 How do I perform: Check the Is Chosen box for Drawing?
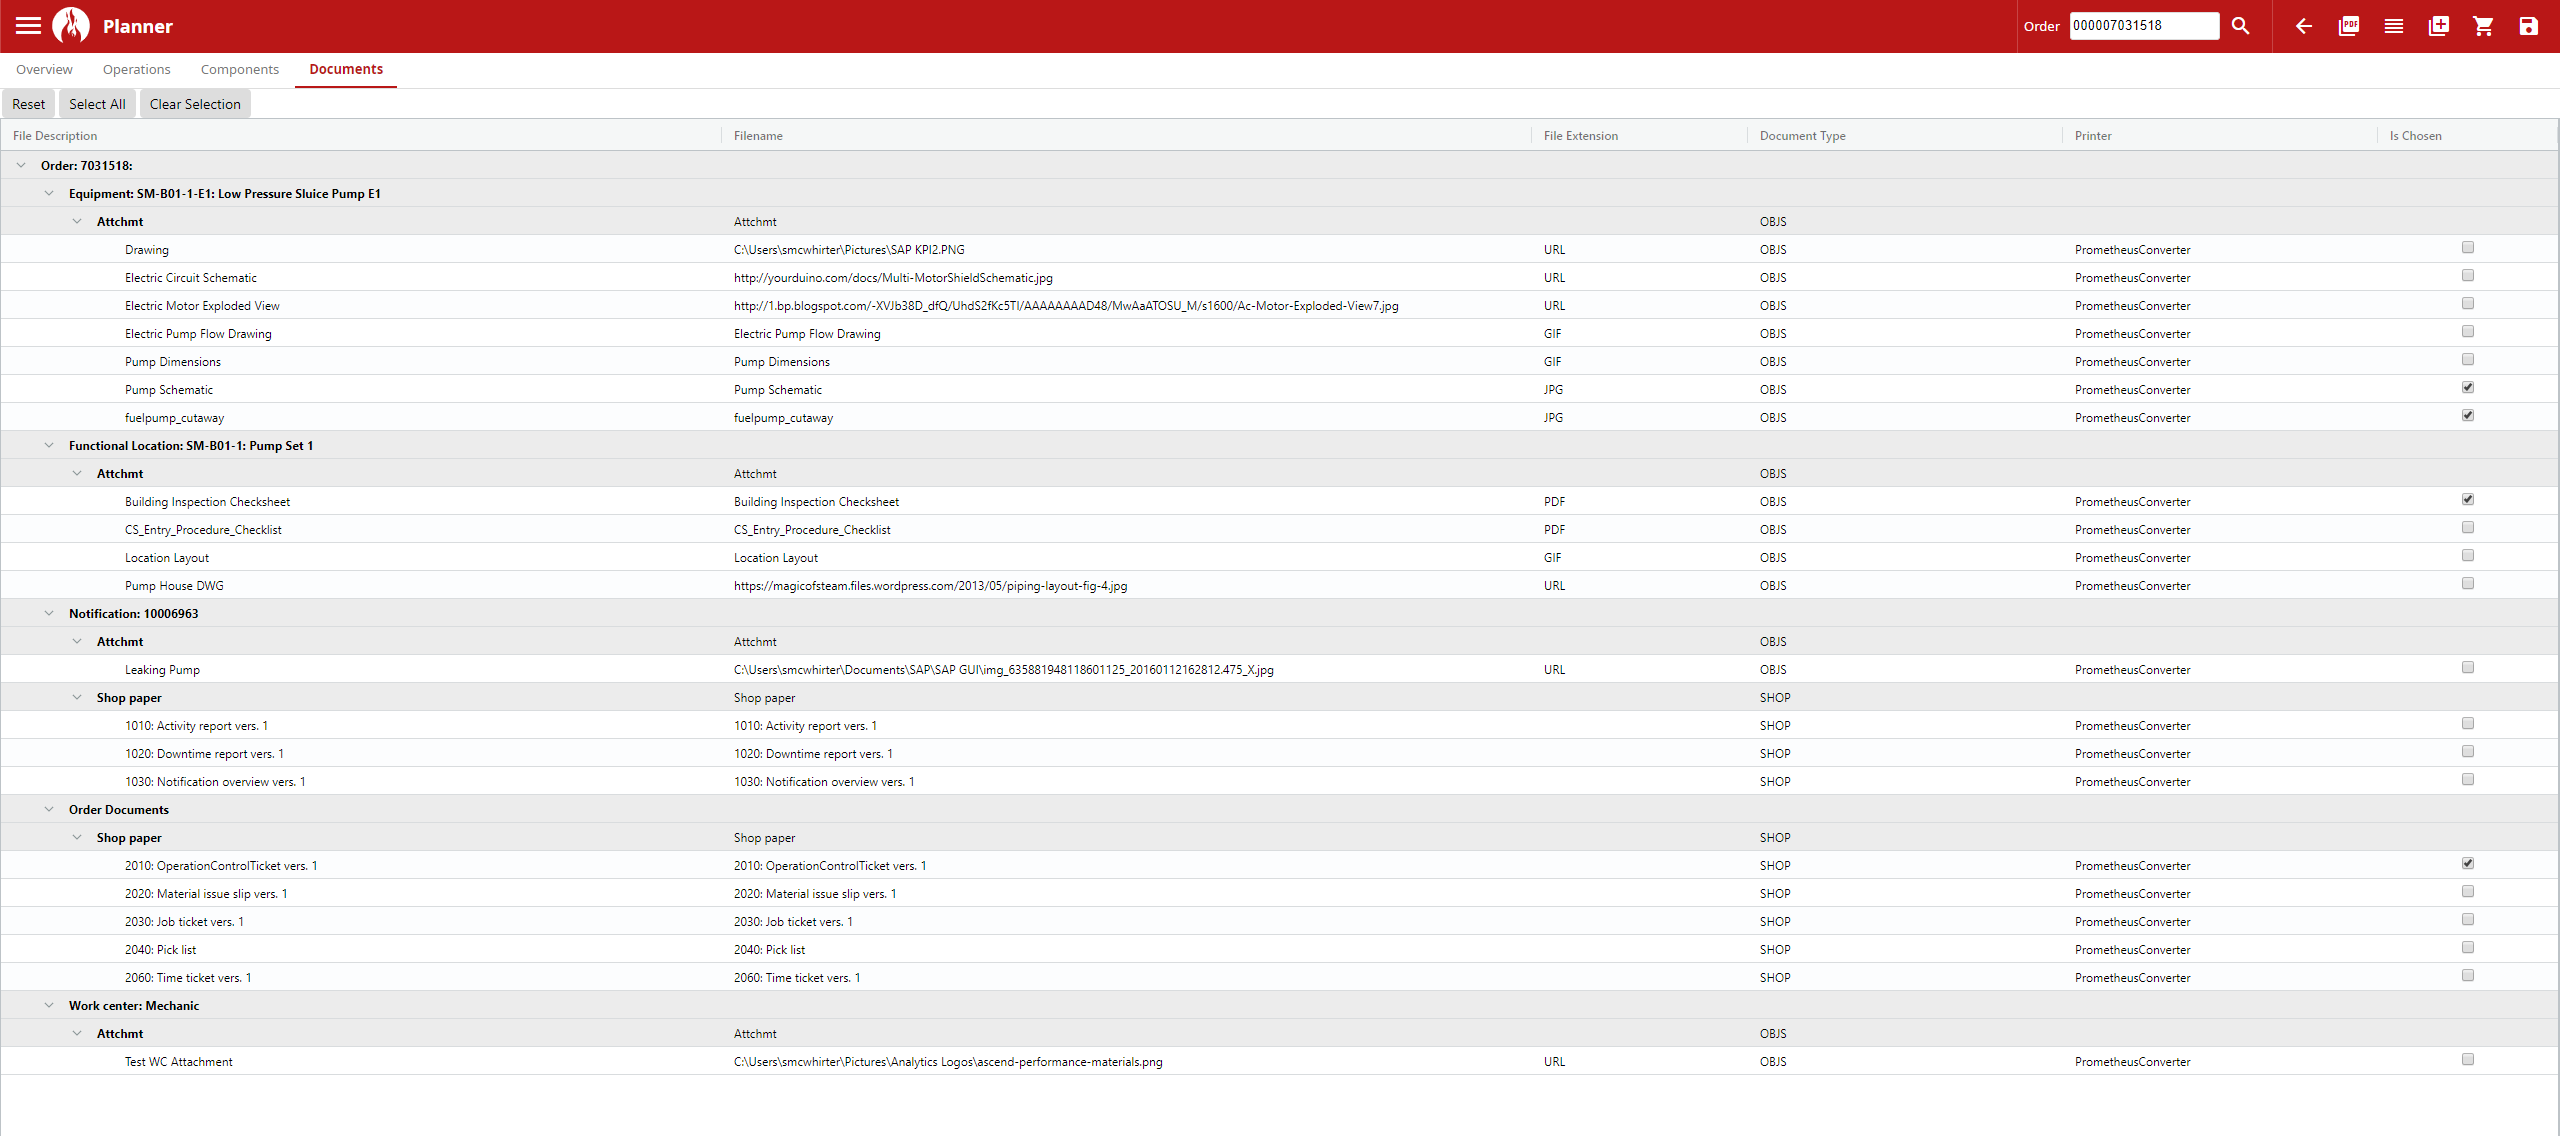[2468, 247]
